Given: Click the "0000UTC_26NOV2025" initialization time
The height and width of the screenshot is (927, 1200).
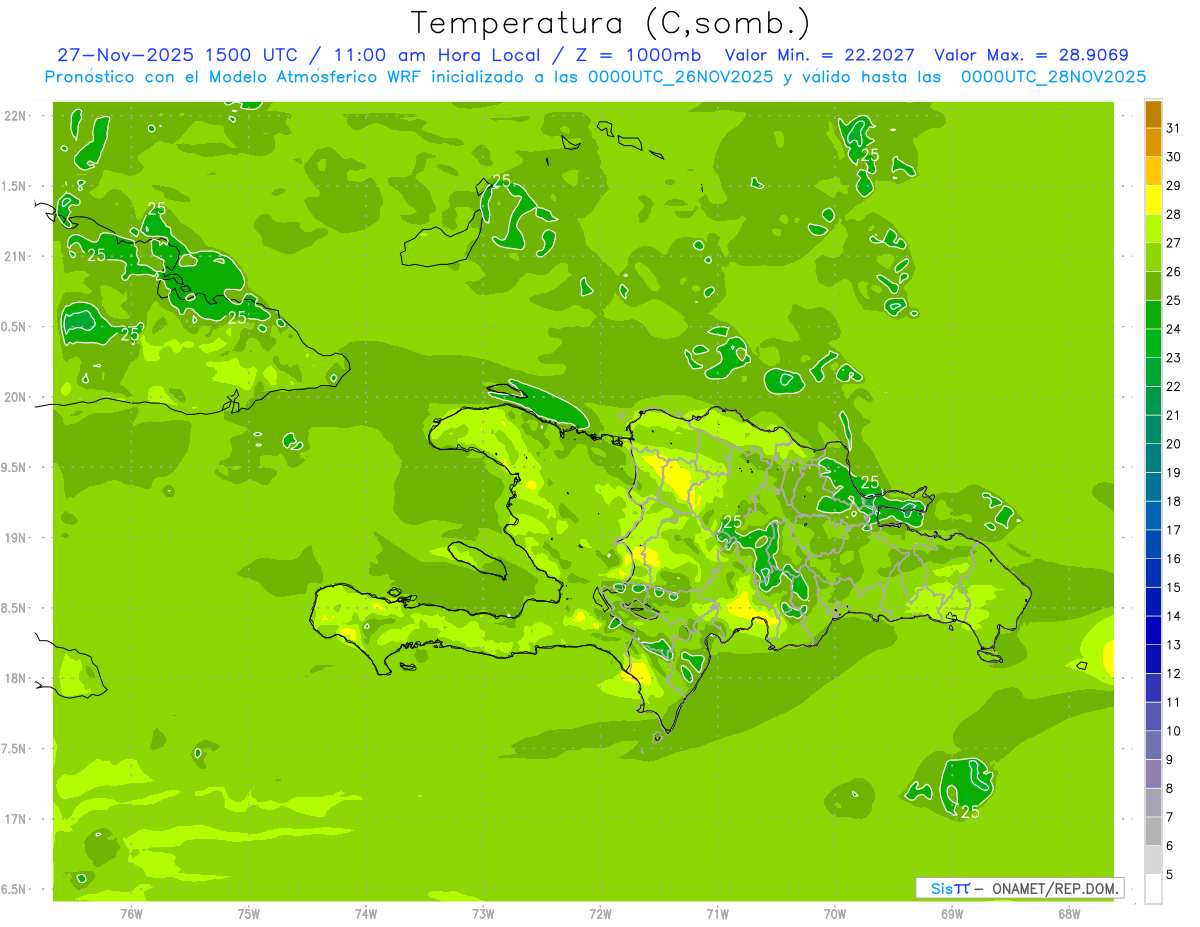Looking at the screenshot, I should [x=680, y=77].
